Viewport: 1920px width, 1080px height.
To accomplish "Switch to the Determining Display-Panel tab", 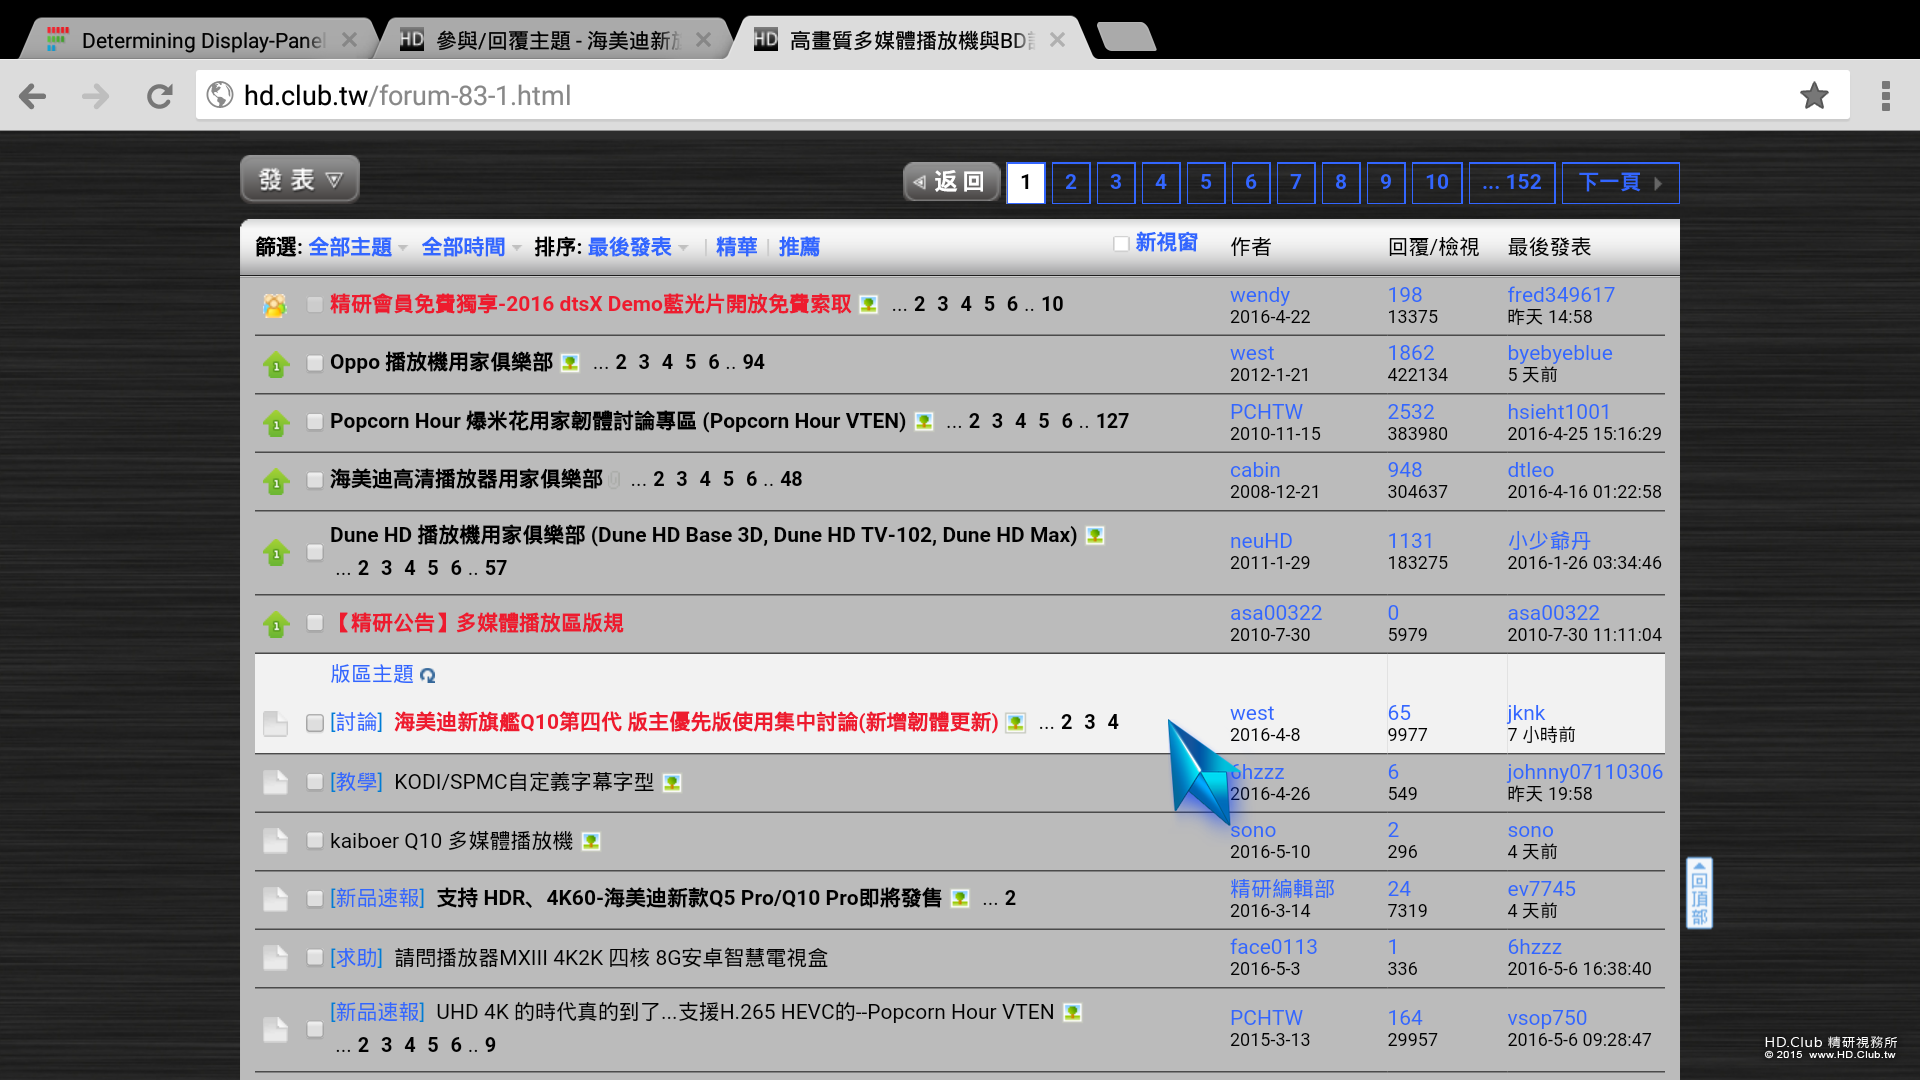I will pos(200,40).
